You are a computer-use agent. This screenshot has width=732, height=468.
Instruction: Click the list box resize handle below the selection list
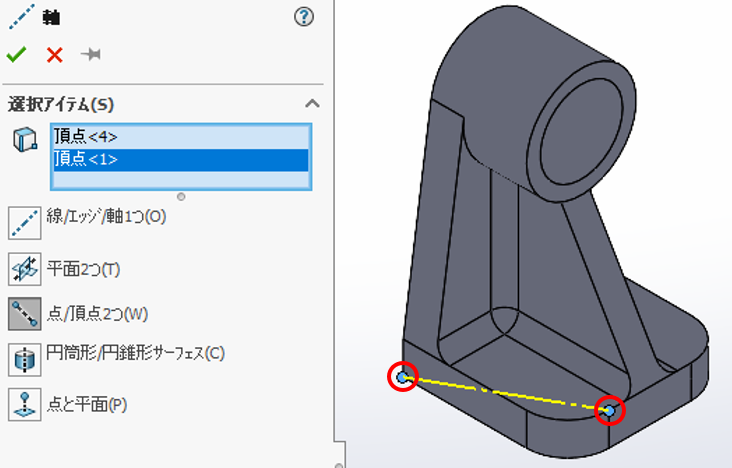point(181,196)
